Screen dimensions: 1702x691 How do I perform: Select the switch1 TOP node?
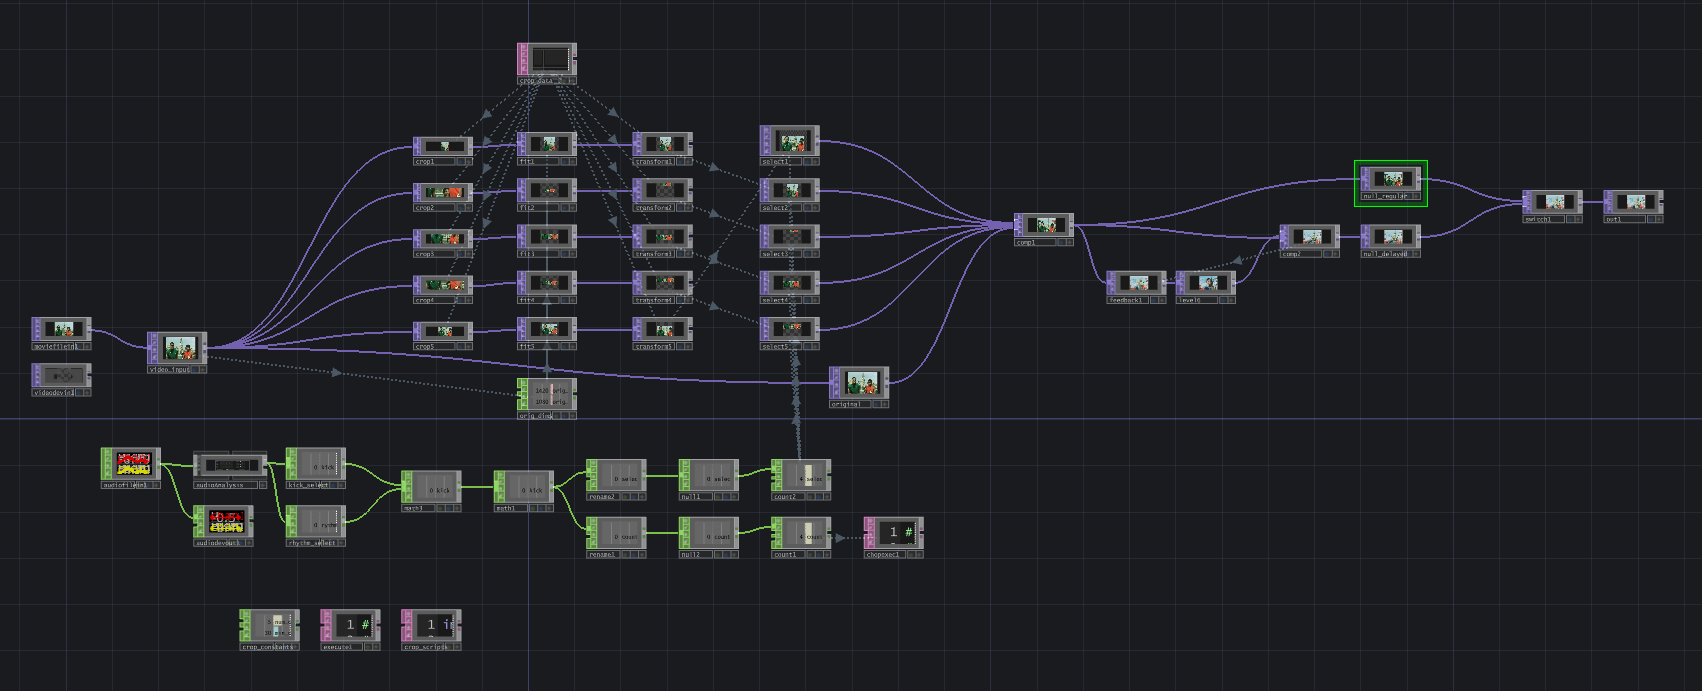pos(1553,202)
